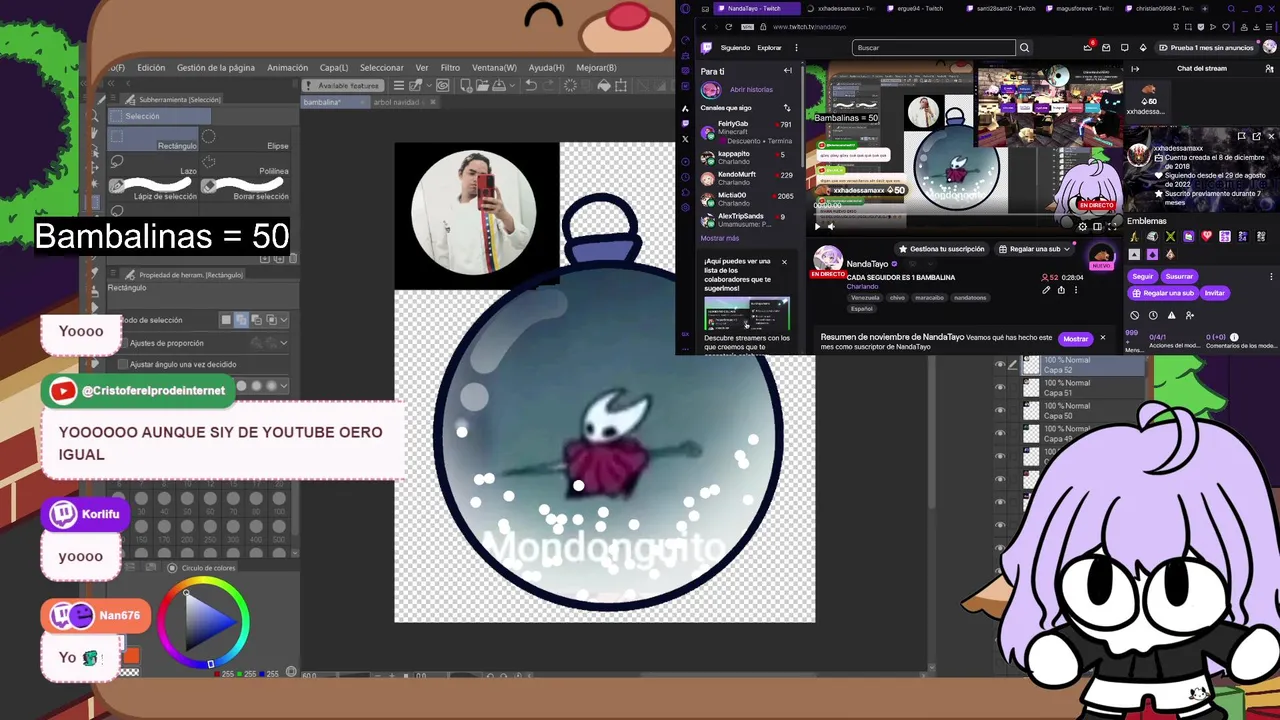Open the Ventana(W) menu
This screenshot has height=720, width=1280.
(x=494, y=68)
